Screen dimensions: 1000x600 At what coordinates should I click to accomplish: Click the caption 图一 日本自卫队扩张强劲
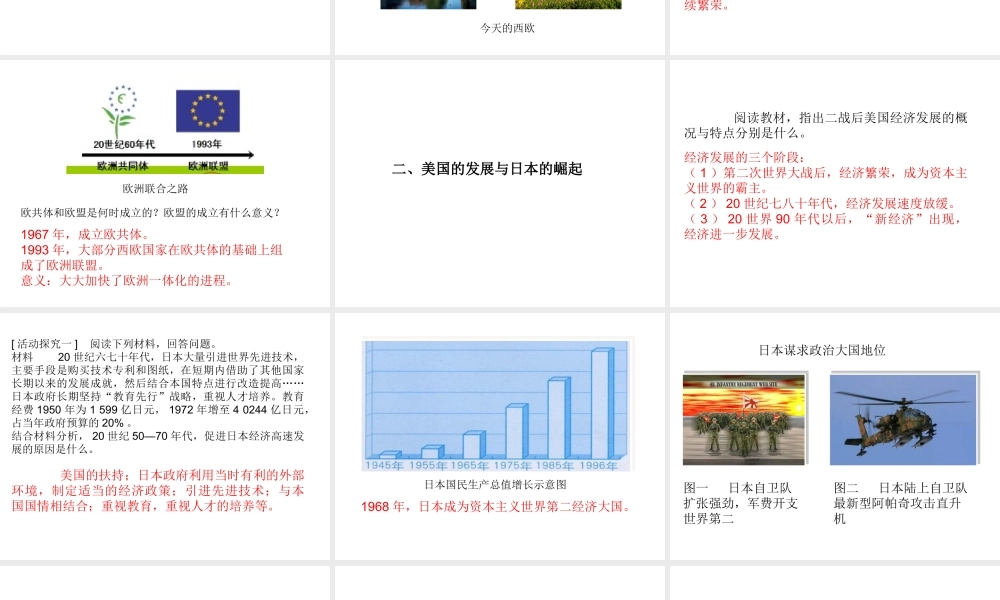tap(740, 503)
